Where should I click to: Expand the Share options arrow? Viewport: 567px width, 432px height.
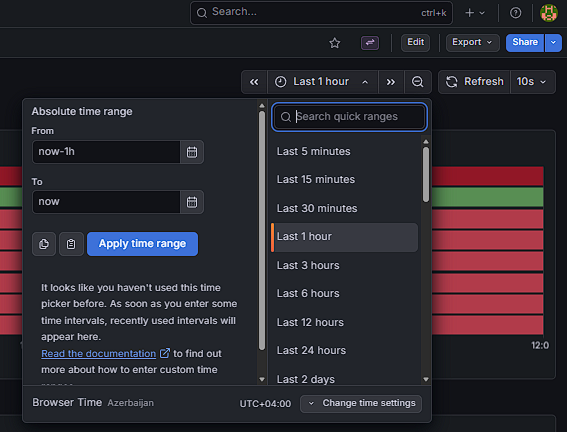click(x=553, y=43)
